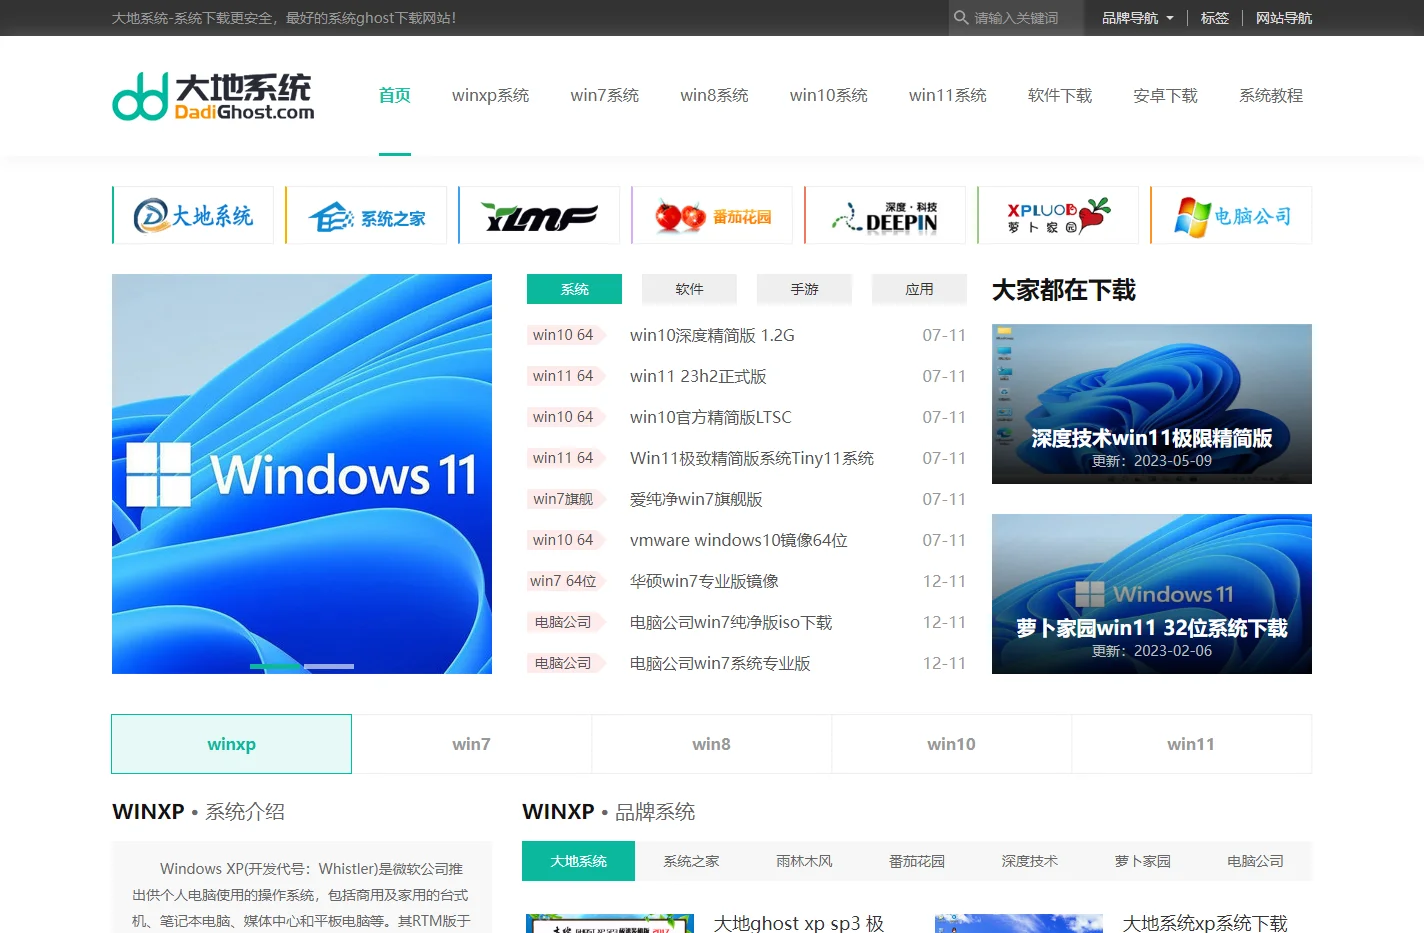The image size is (1424, 933).
Task: Click the search magnifier icon
Action: (x=961, y=18)
